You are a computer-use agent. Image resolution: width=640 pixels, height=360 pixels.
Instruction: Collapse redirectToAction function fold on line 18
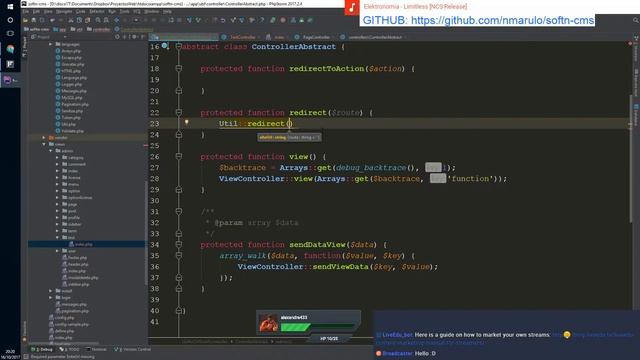click(178, 69)
